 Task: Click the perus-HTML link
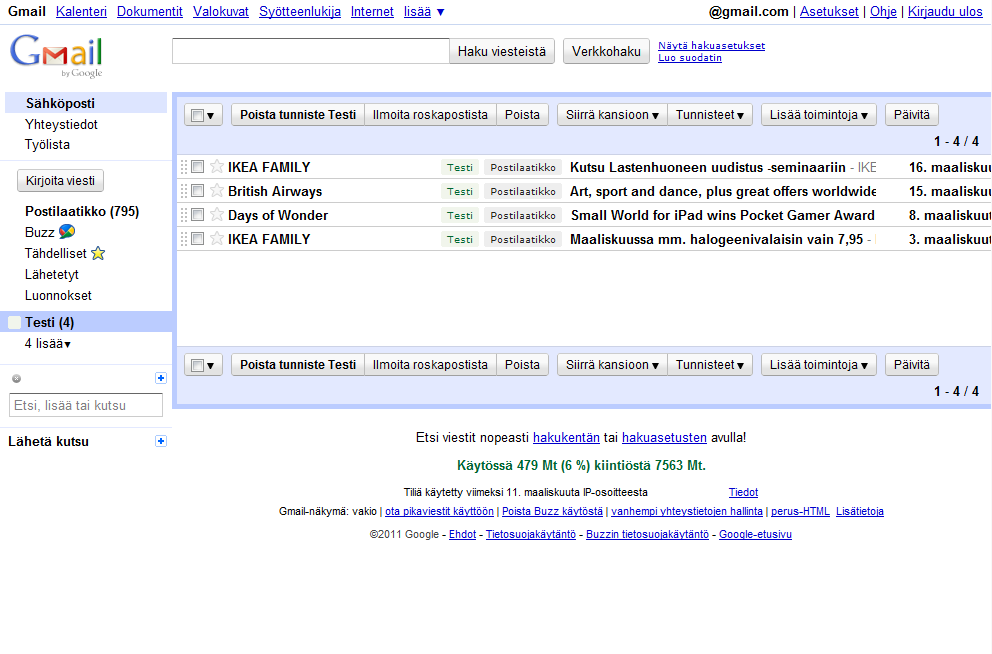point(800,511)
